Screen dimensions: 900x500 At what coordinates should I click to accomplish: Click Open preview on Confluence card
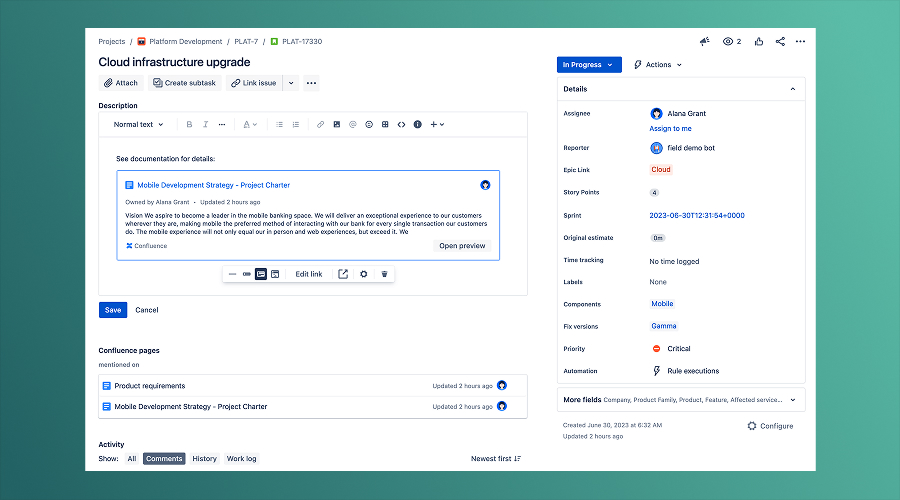click(x=462, y=246)
